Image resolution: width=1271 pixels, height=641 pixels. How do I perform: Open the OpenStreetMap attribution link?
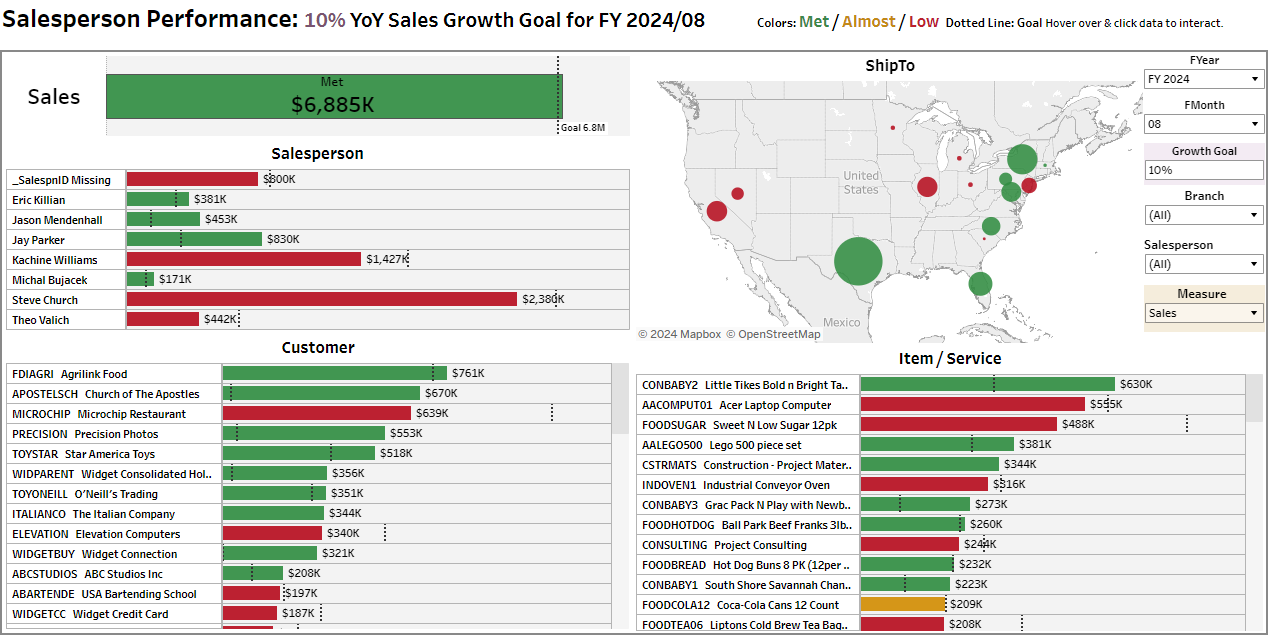point(773,334)
